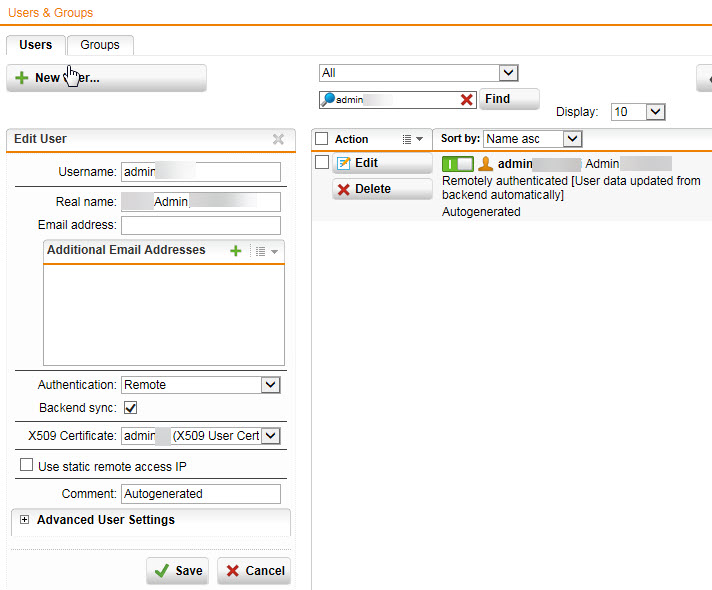Image resolution: width=712 pixels, height=590 pixels.
Task: Save the user changes
Action: click(178, 571)
